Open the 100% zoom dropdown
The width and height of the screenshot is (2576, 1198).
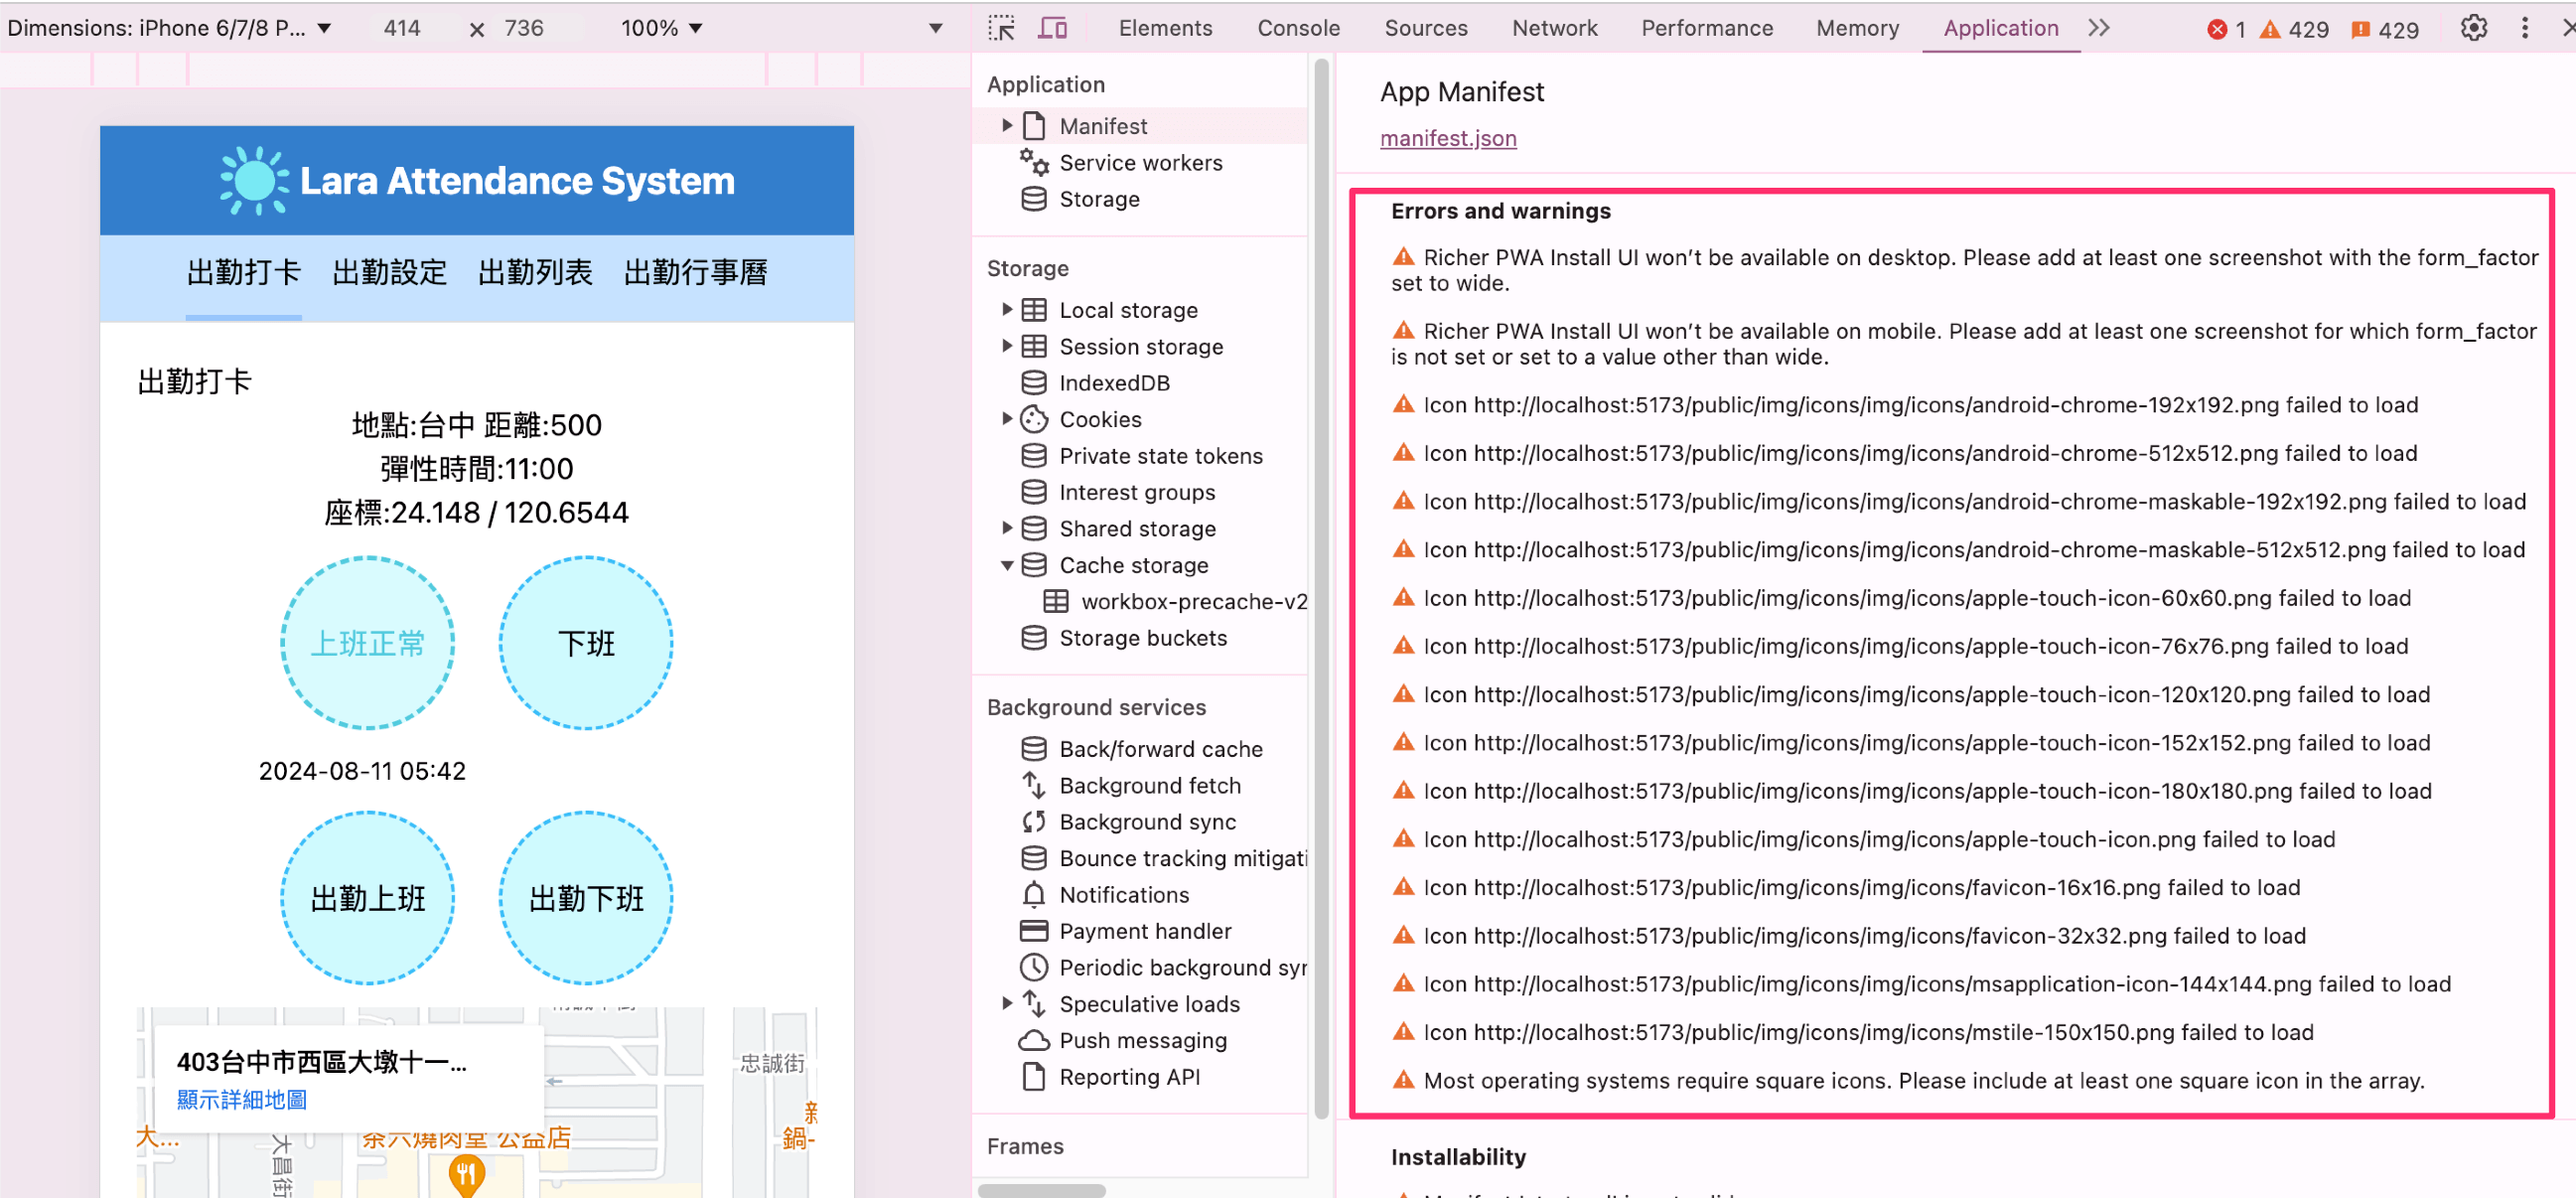pyautogui.click(x=661, y=28)
